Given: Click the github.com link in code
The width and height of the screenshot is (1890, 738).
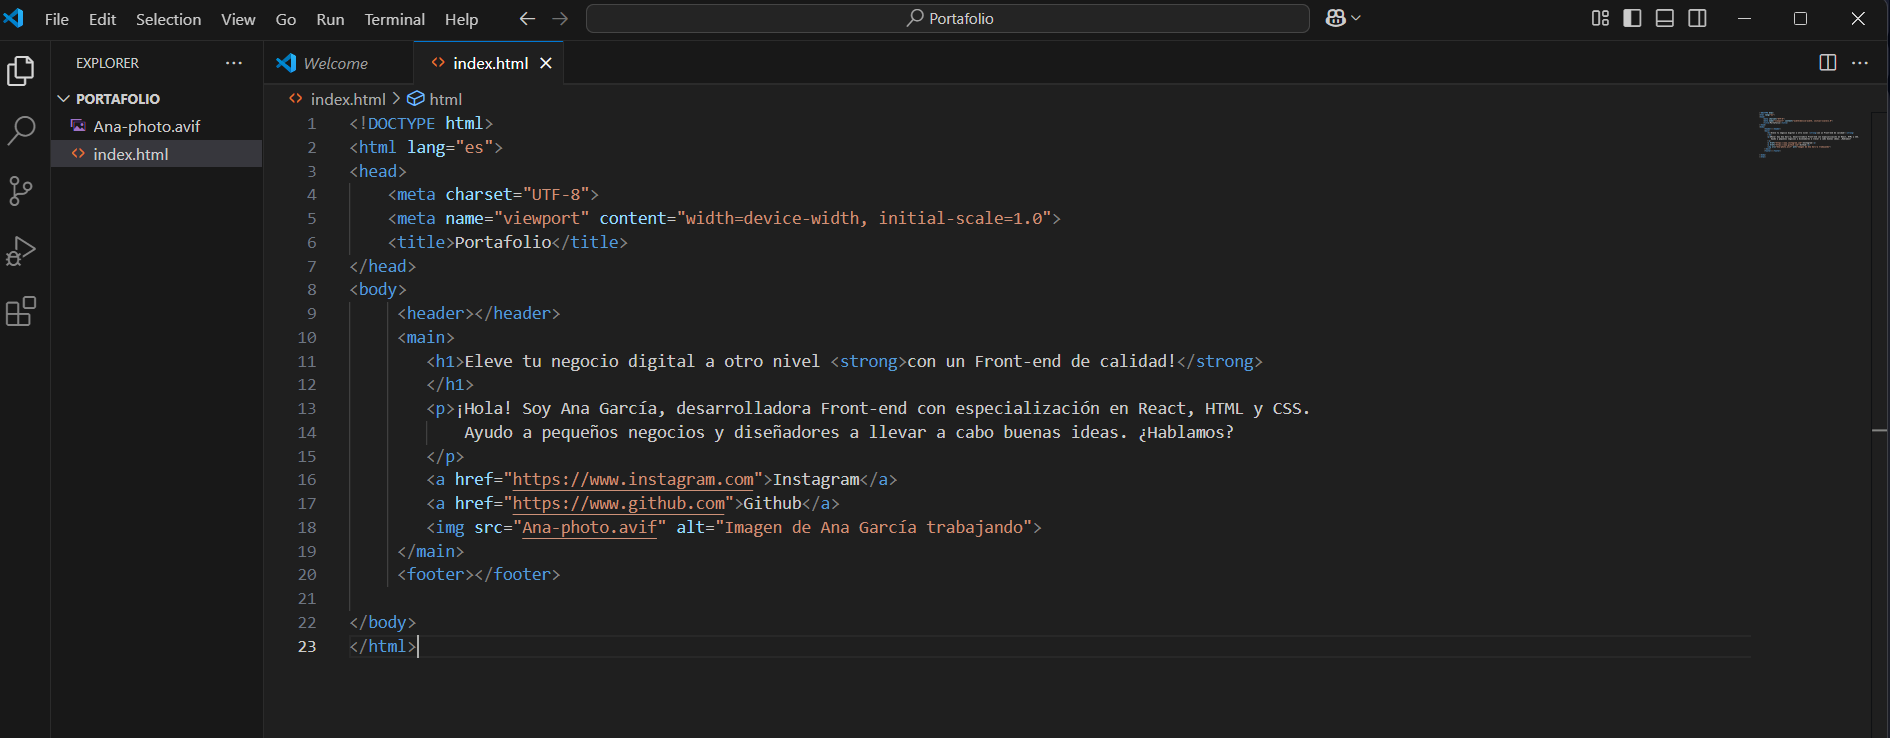Looking at the screenshot, I should pyautogui.click(x=618, y=504).
